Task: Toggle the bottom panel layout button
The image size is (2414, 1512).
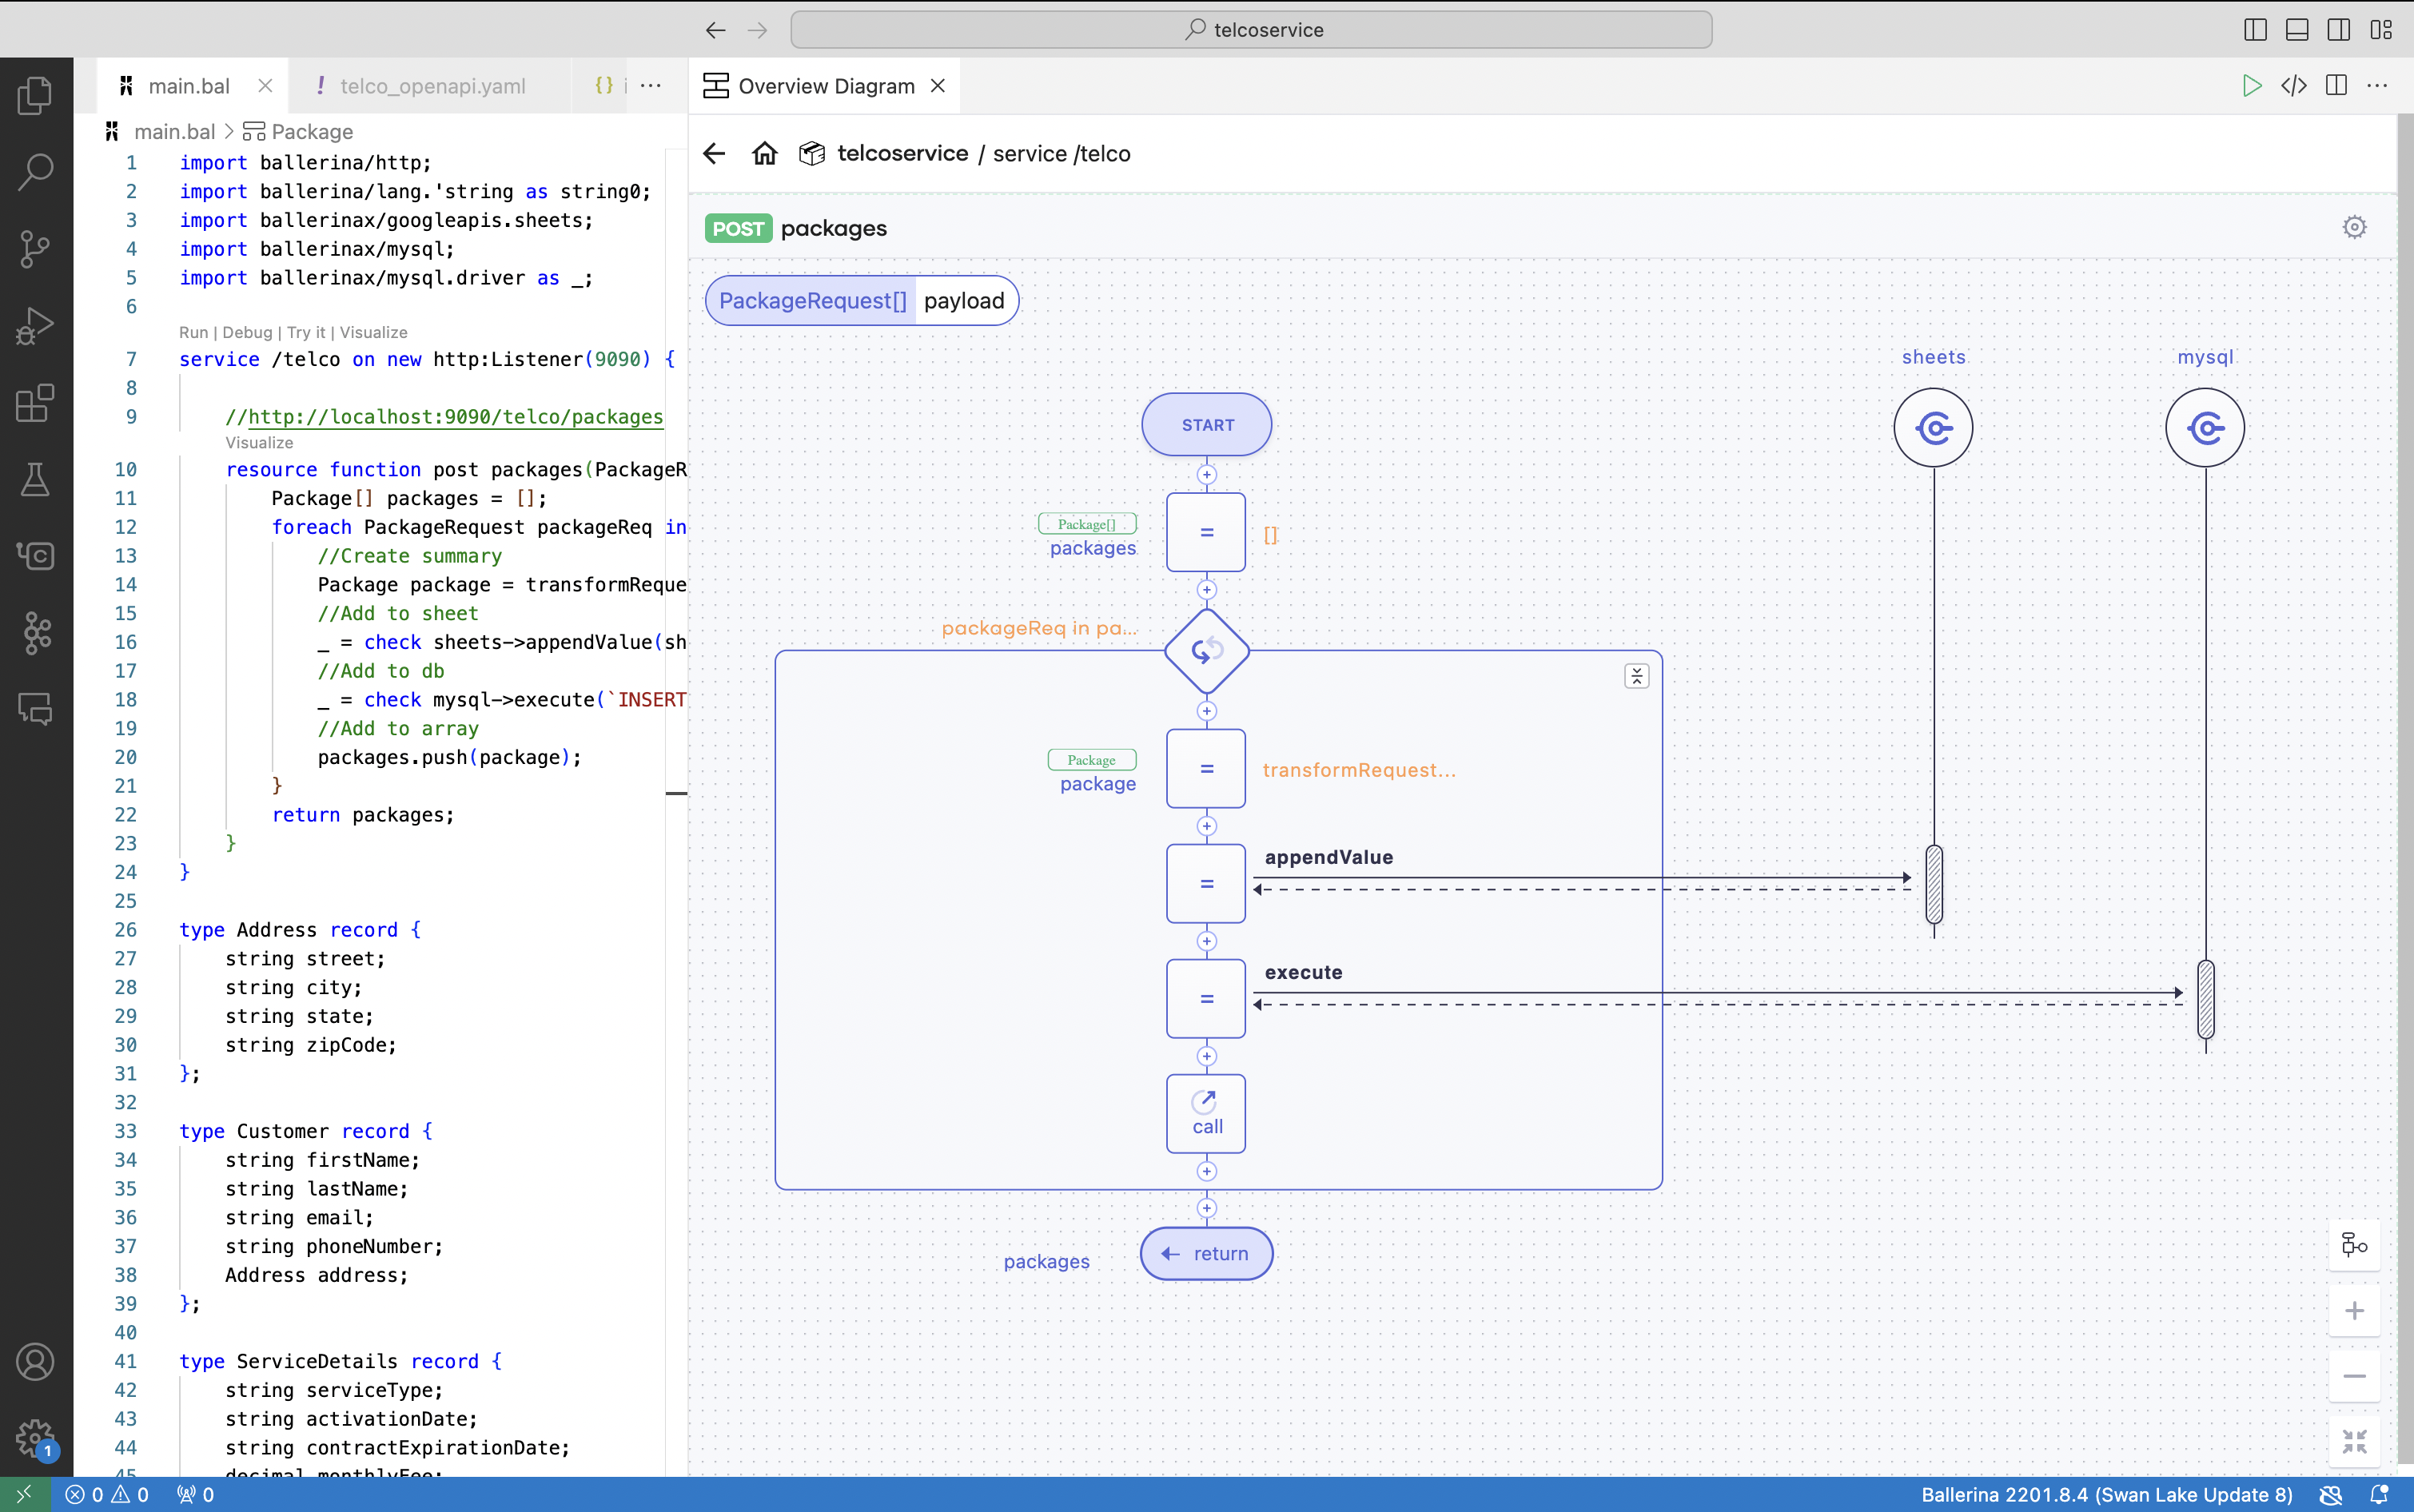Action: (2297, 30)
